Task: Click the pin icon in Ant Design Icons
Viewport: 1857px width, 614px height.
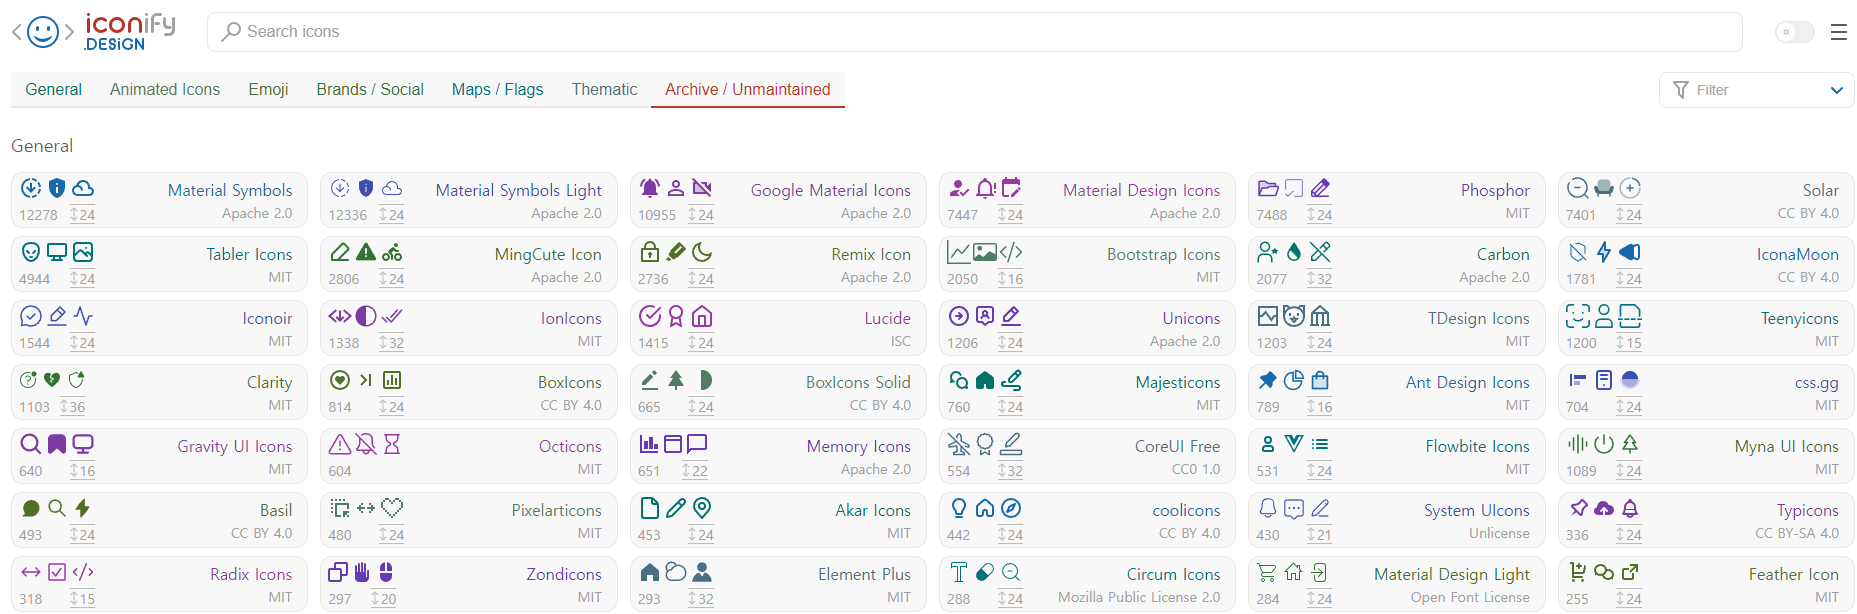Action: 1268,380
